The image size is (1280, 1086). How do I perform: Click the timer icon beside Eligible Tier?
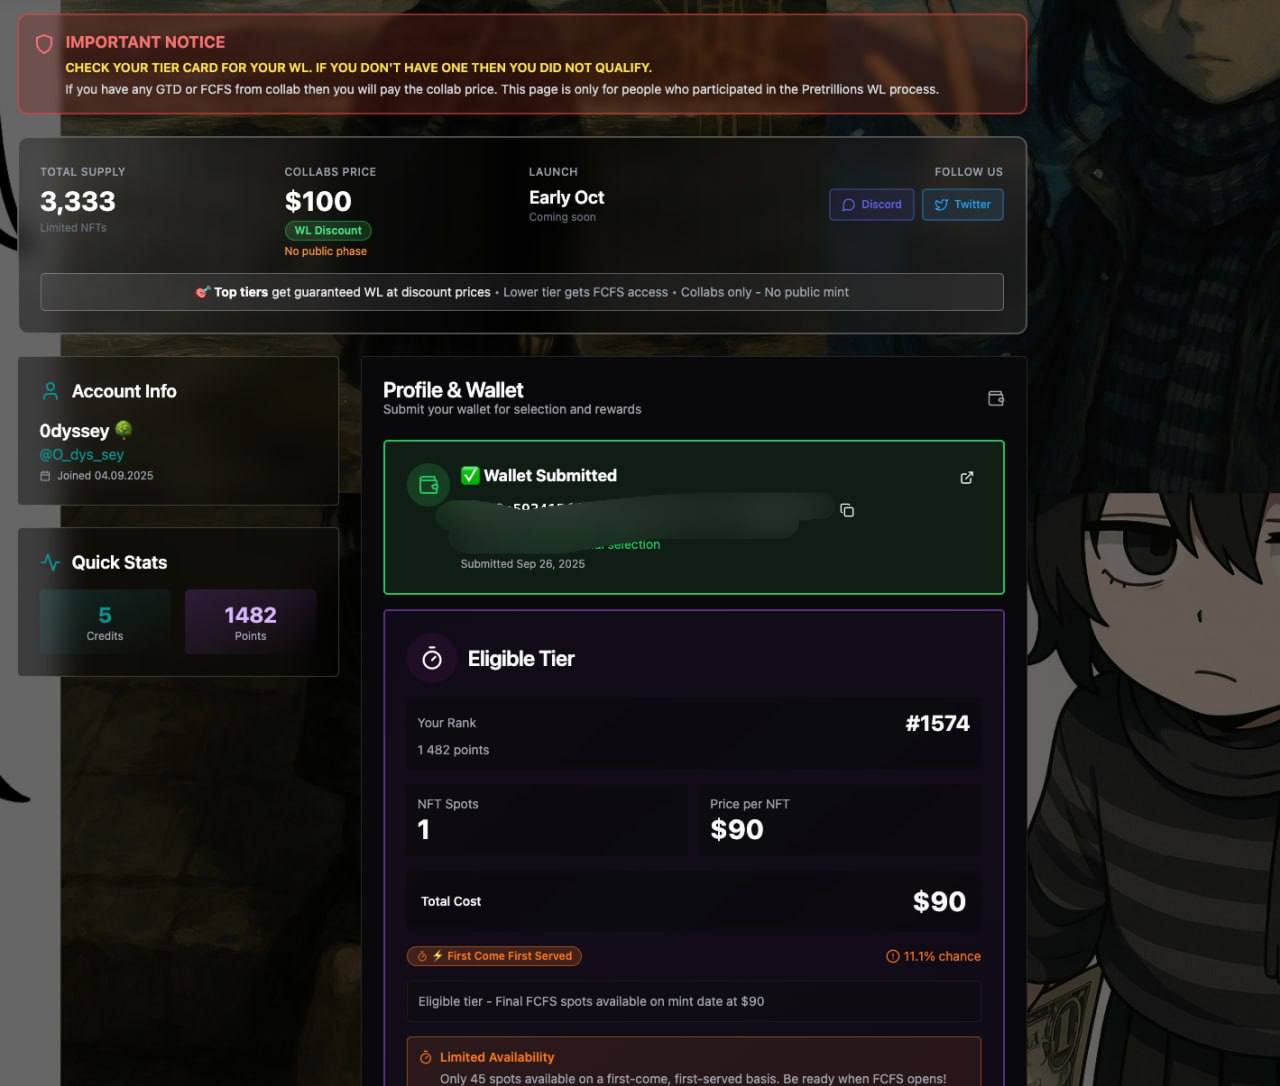pos(432,658)
